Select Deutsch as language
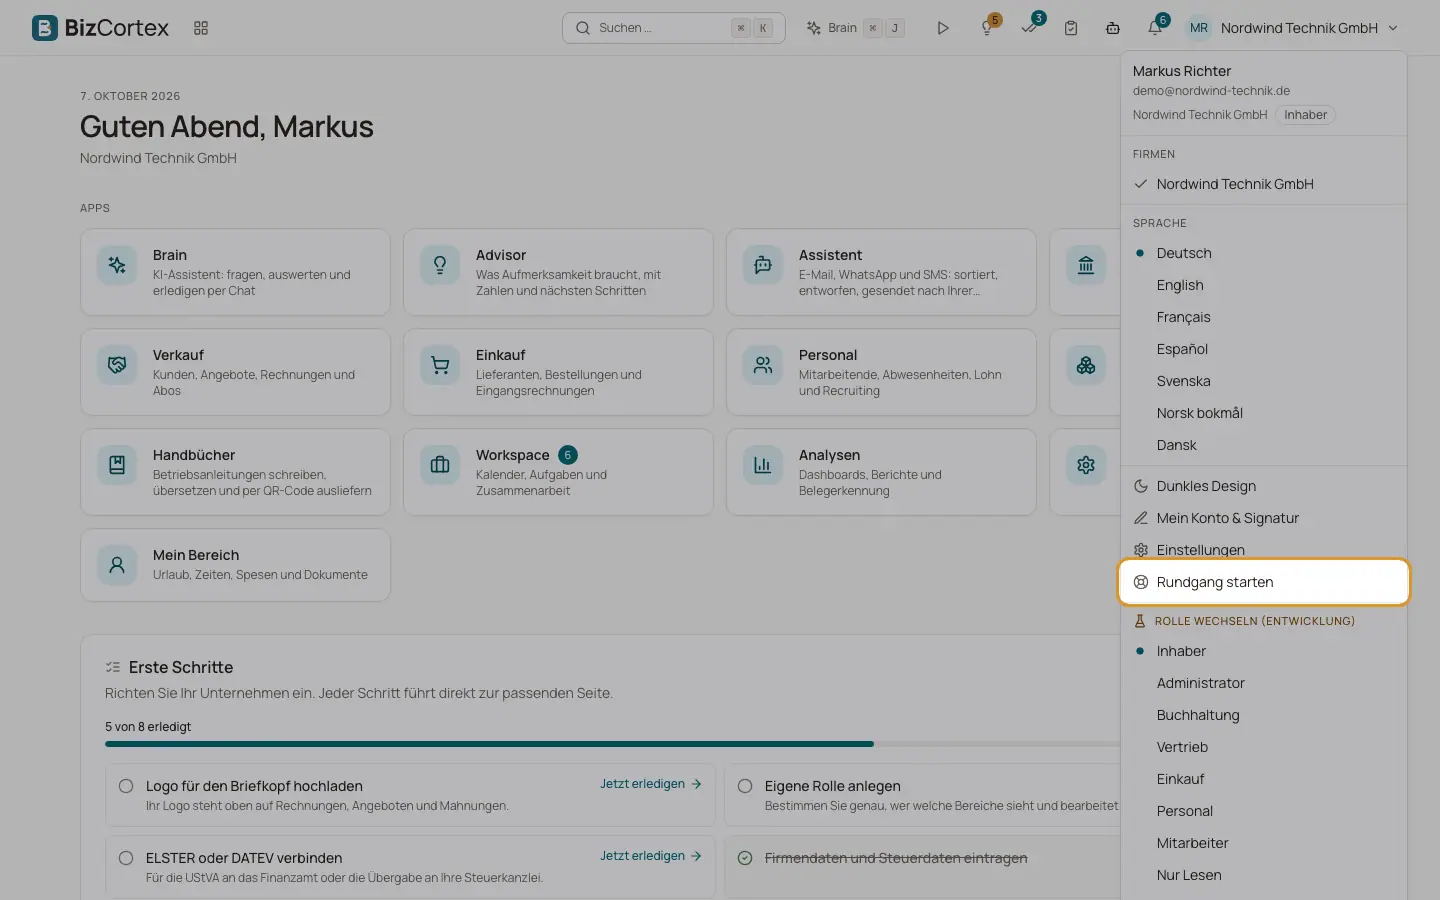This screenshot has height=900, width=1440. [1264, 253]
